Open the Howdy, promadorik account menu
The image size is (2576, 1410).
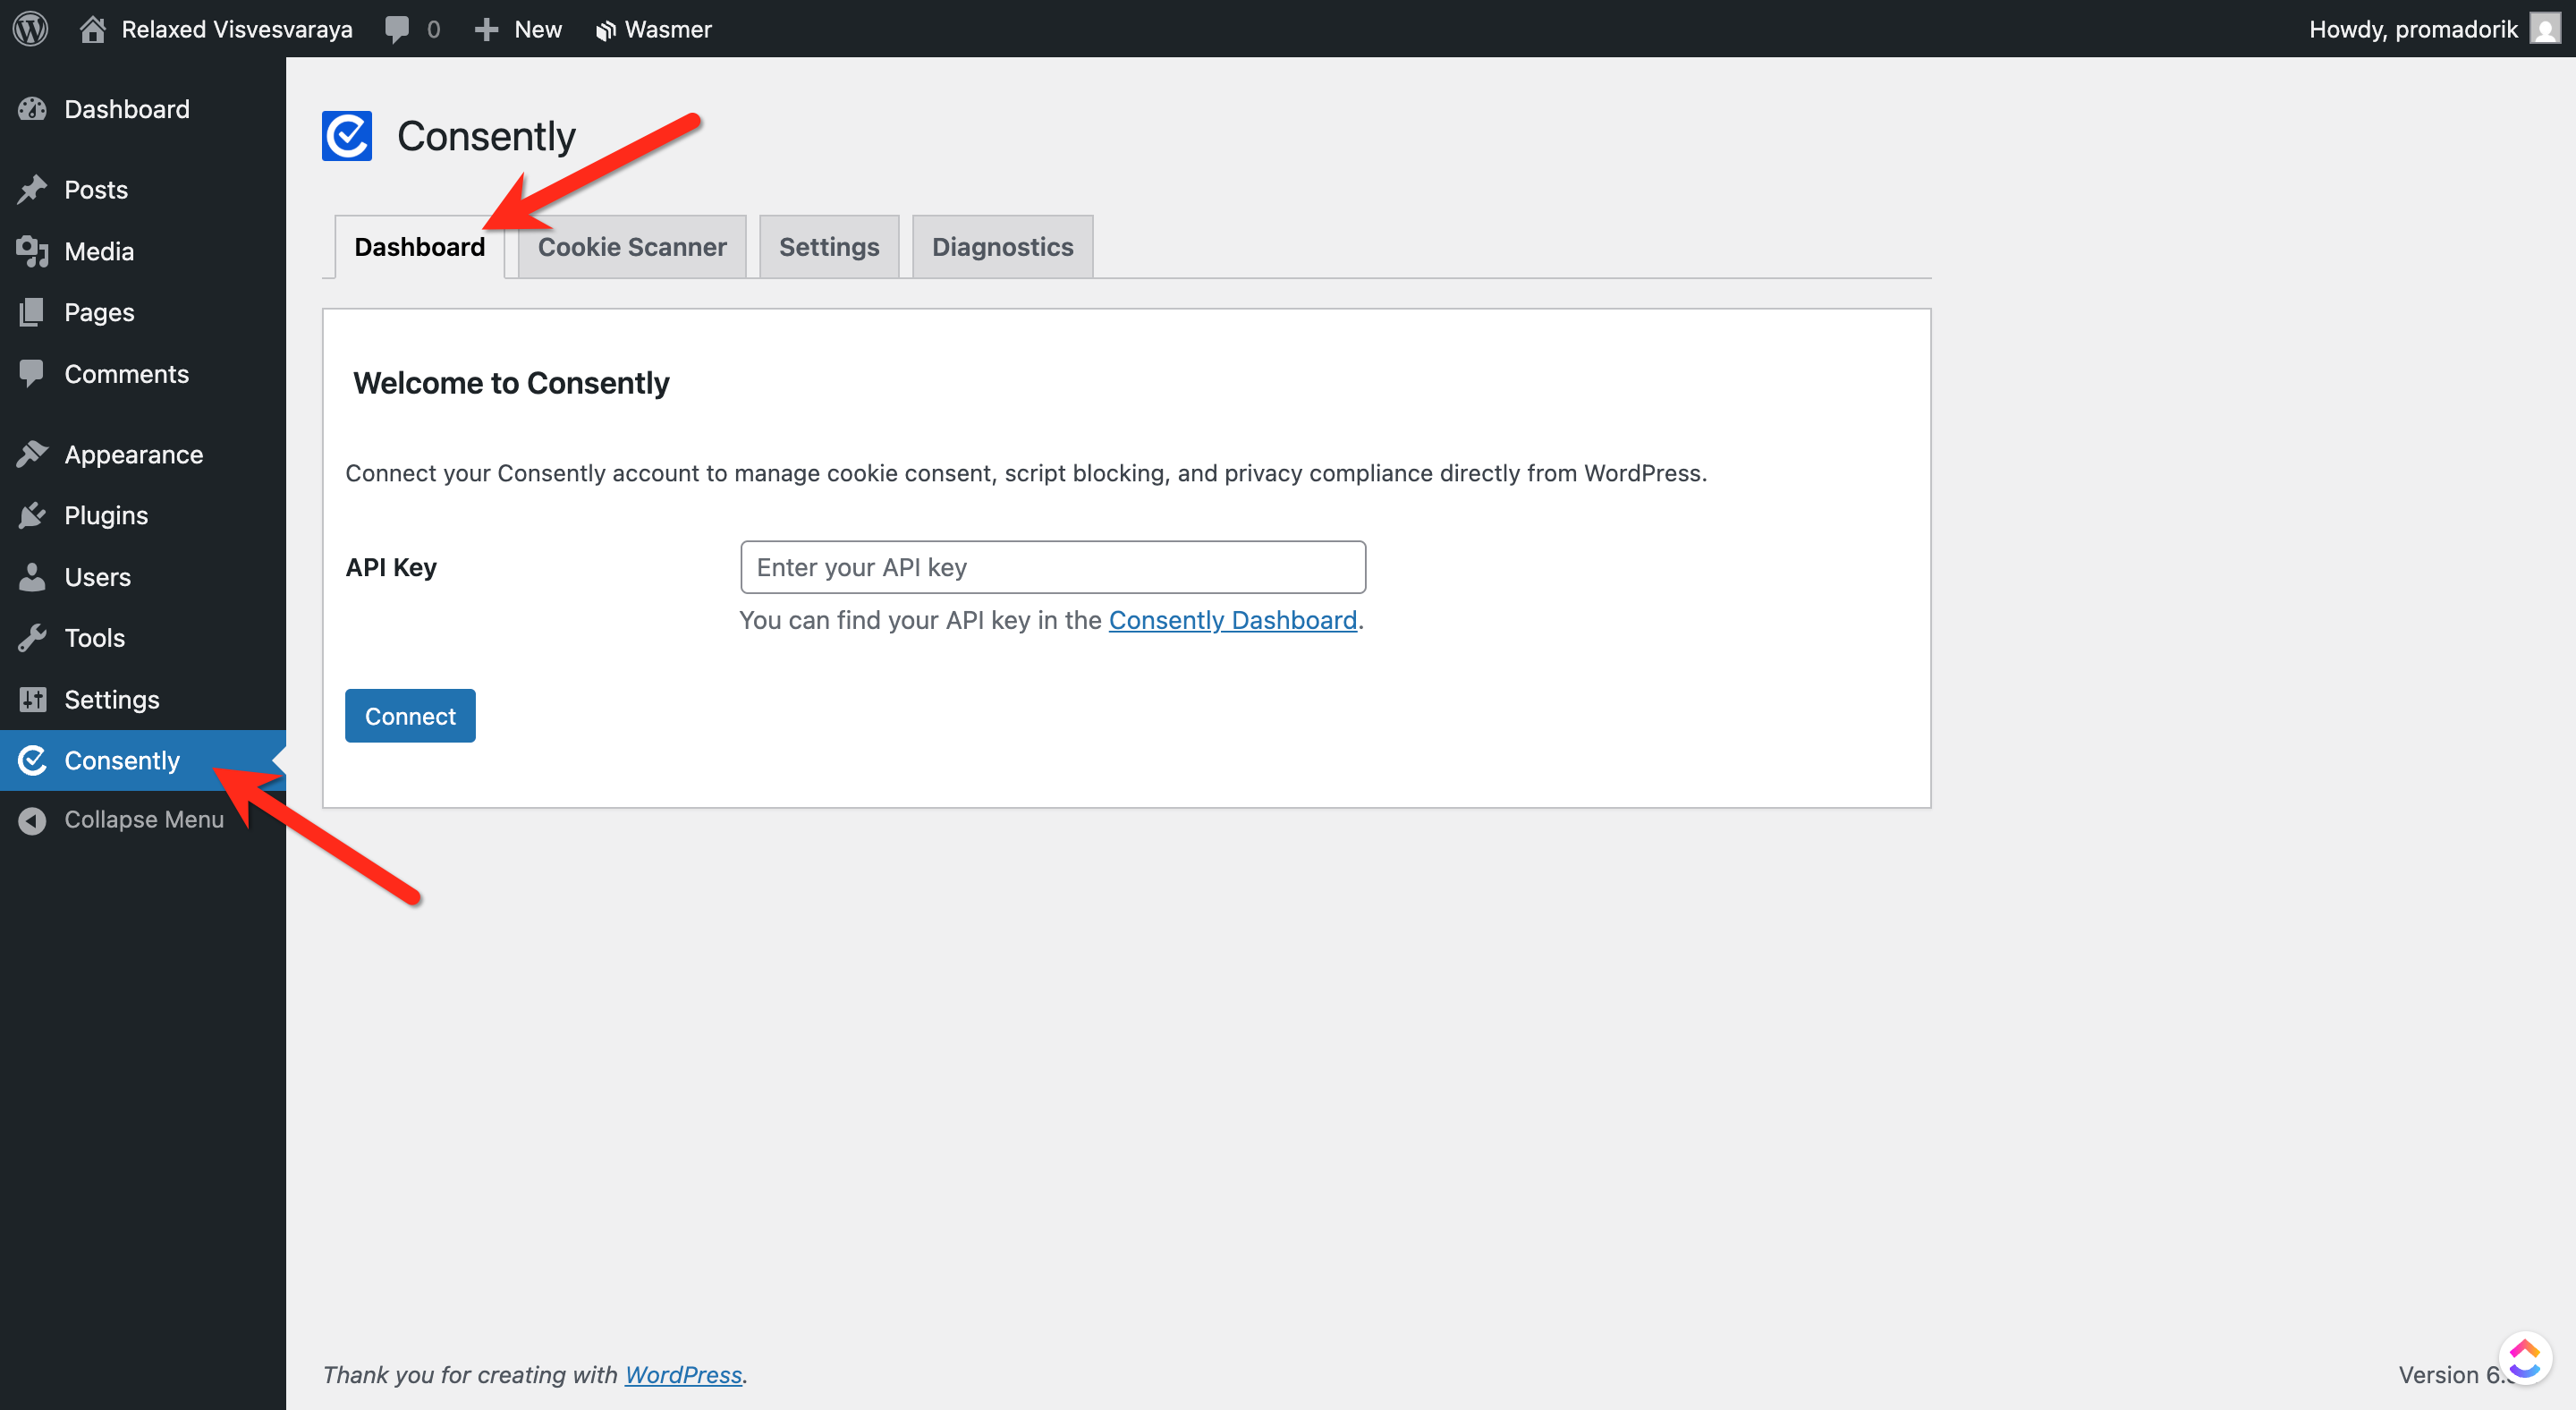[2412, 28]
